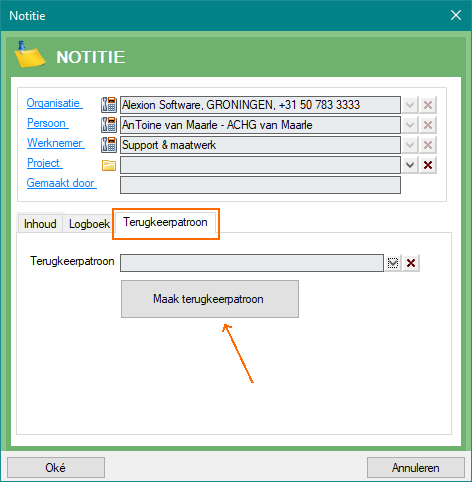Clear the Organisatie field with its X
Image resolution: width=472 pixels, height=482 pixels.
pos(428,105)
